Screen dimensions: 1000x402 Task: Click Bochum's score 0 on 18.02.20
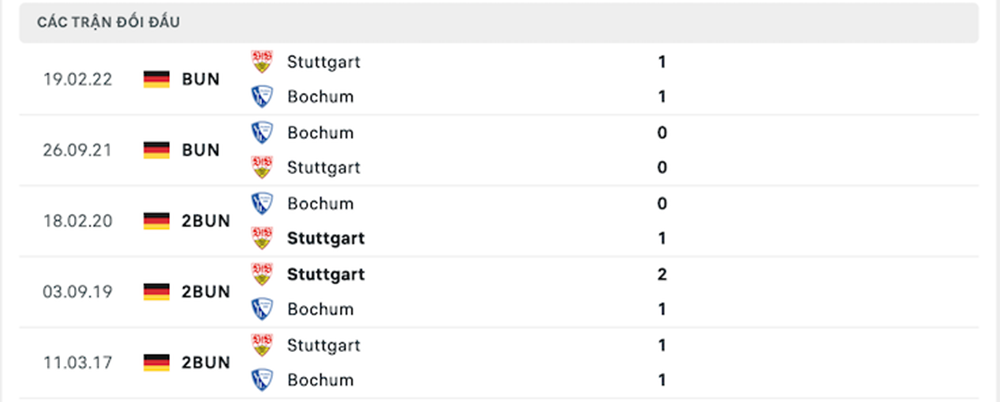point(662,204)
